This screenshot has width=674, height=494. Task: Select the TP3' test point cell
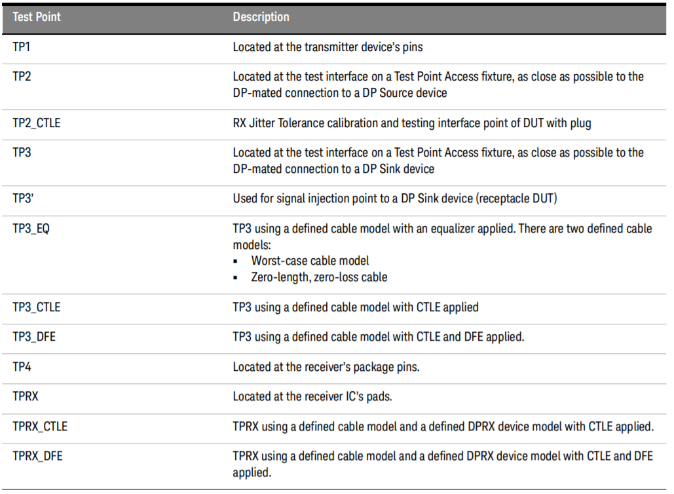point(23,199)
